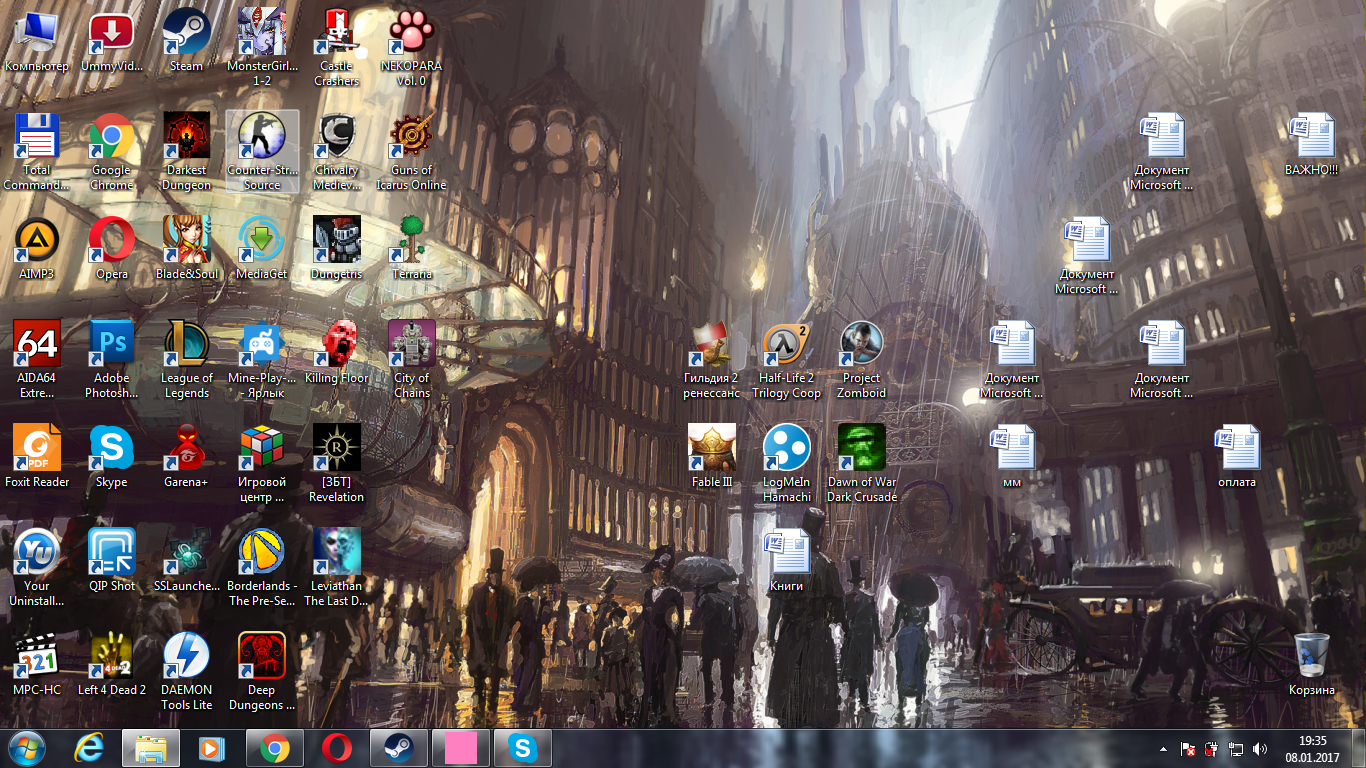Open the Компьютер desktop icon
Image resolution: width=1366 pixels, height=768 pixels.
coord(37,42)
